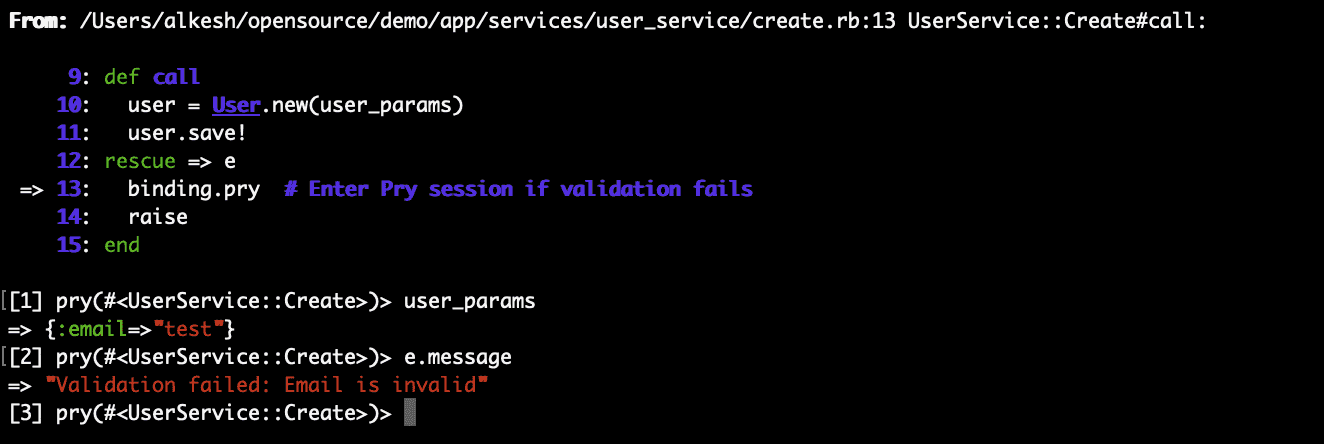This screenshot has height=444, width=1324.
Task: Click the e.message command at prompt [2]
Action: (x=457, y=356)
